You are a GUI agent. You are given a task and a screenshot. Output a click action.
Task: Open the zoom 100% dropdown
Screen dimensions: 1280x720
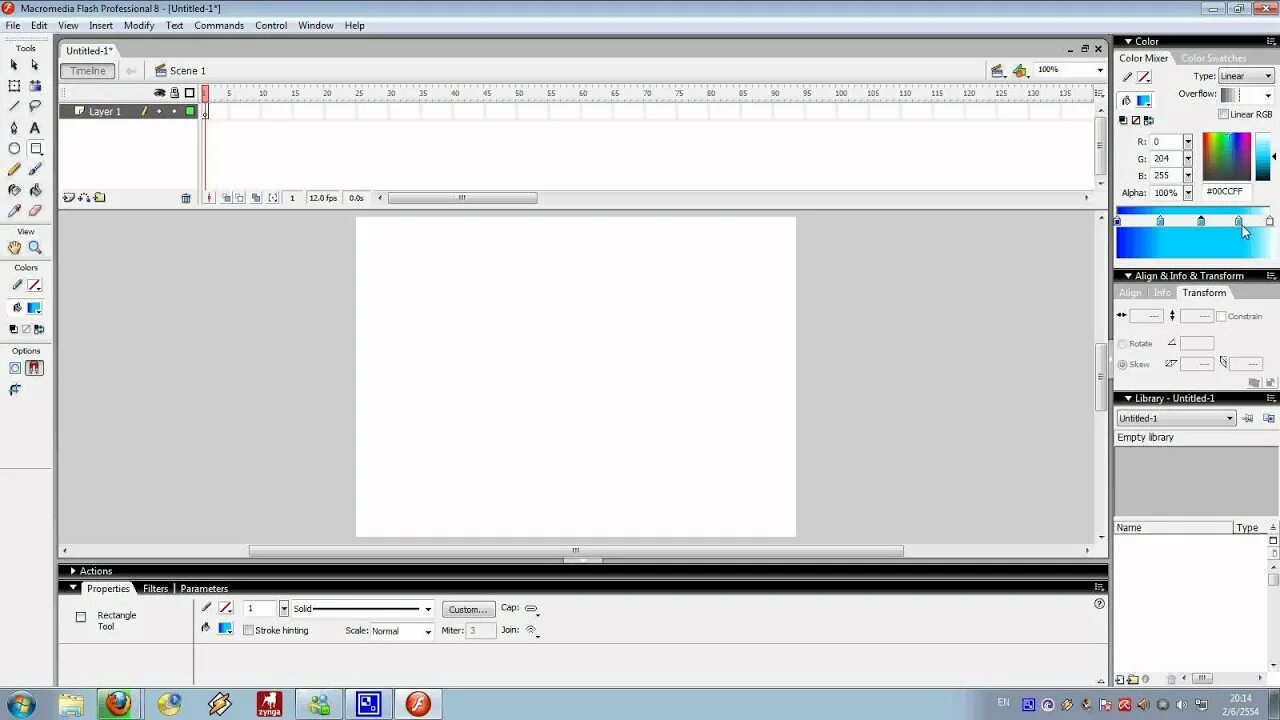1070,70
